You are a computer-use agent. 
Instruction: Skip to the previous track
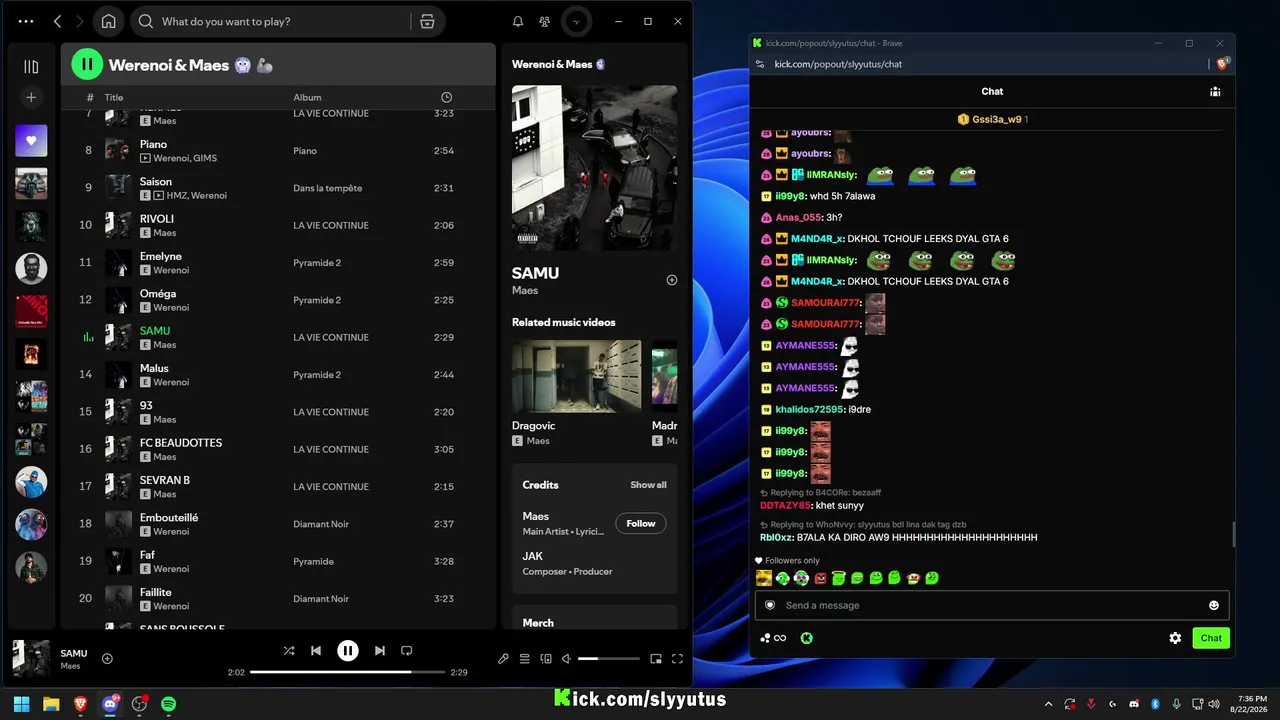click(316, 650)
